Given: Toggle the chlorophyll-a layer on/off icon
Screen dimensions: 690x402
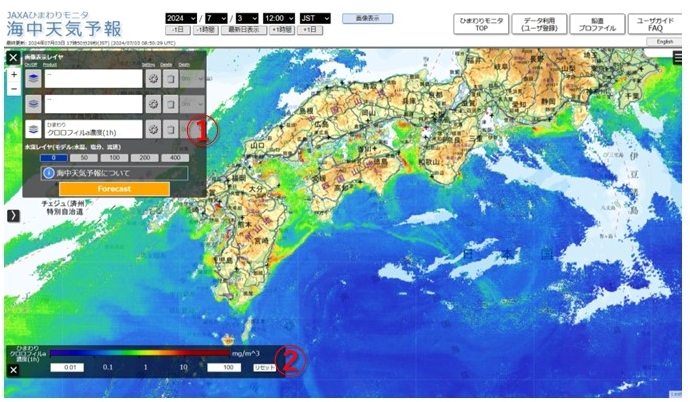Looking at the screenshot, I should pos(33,129).
